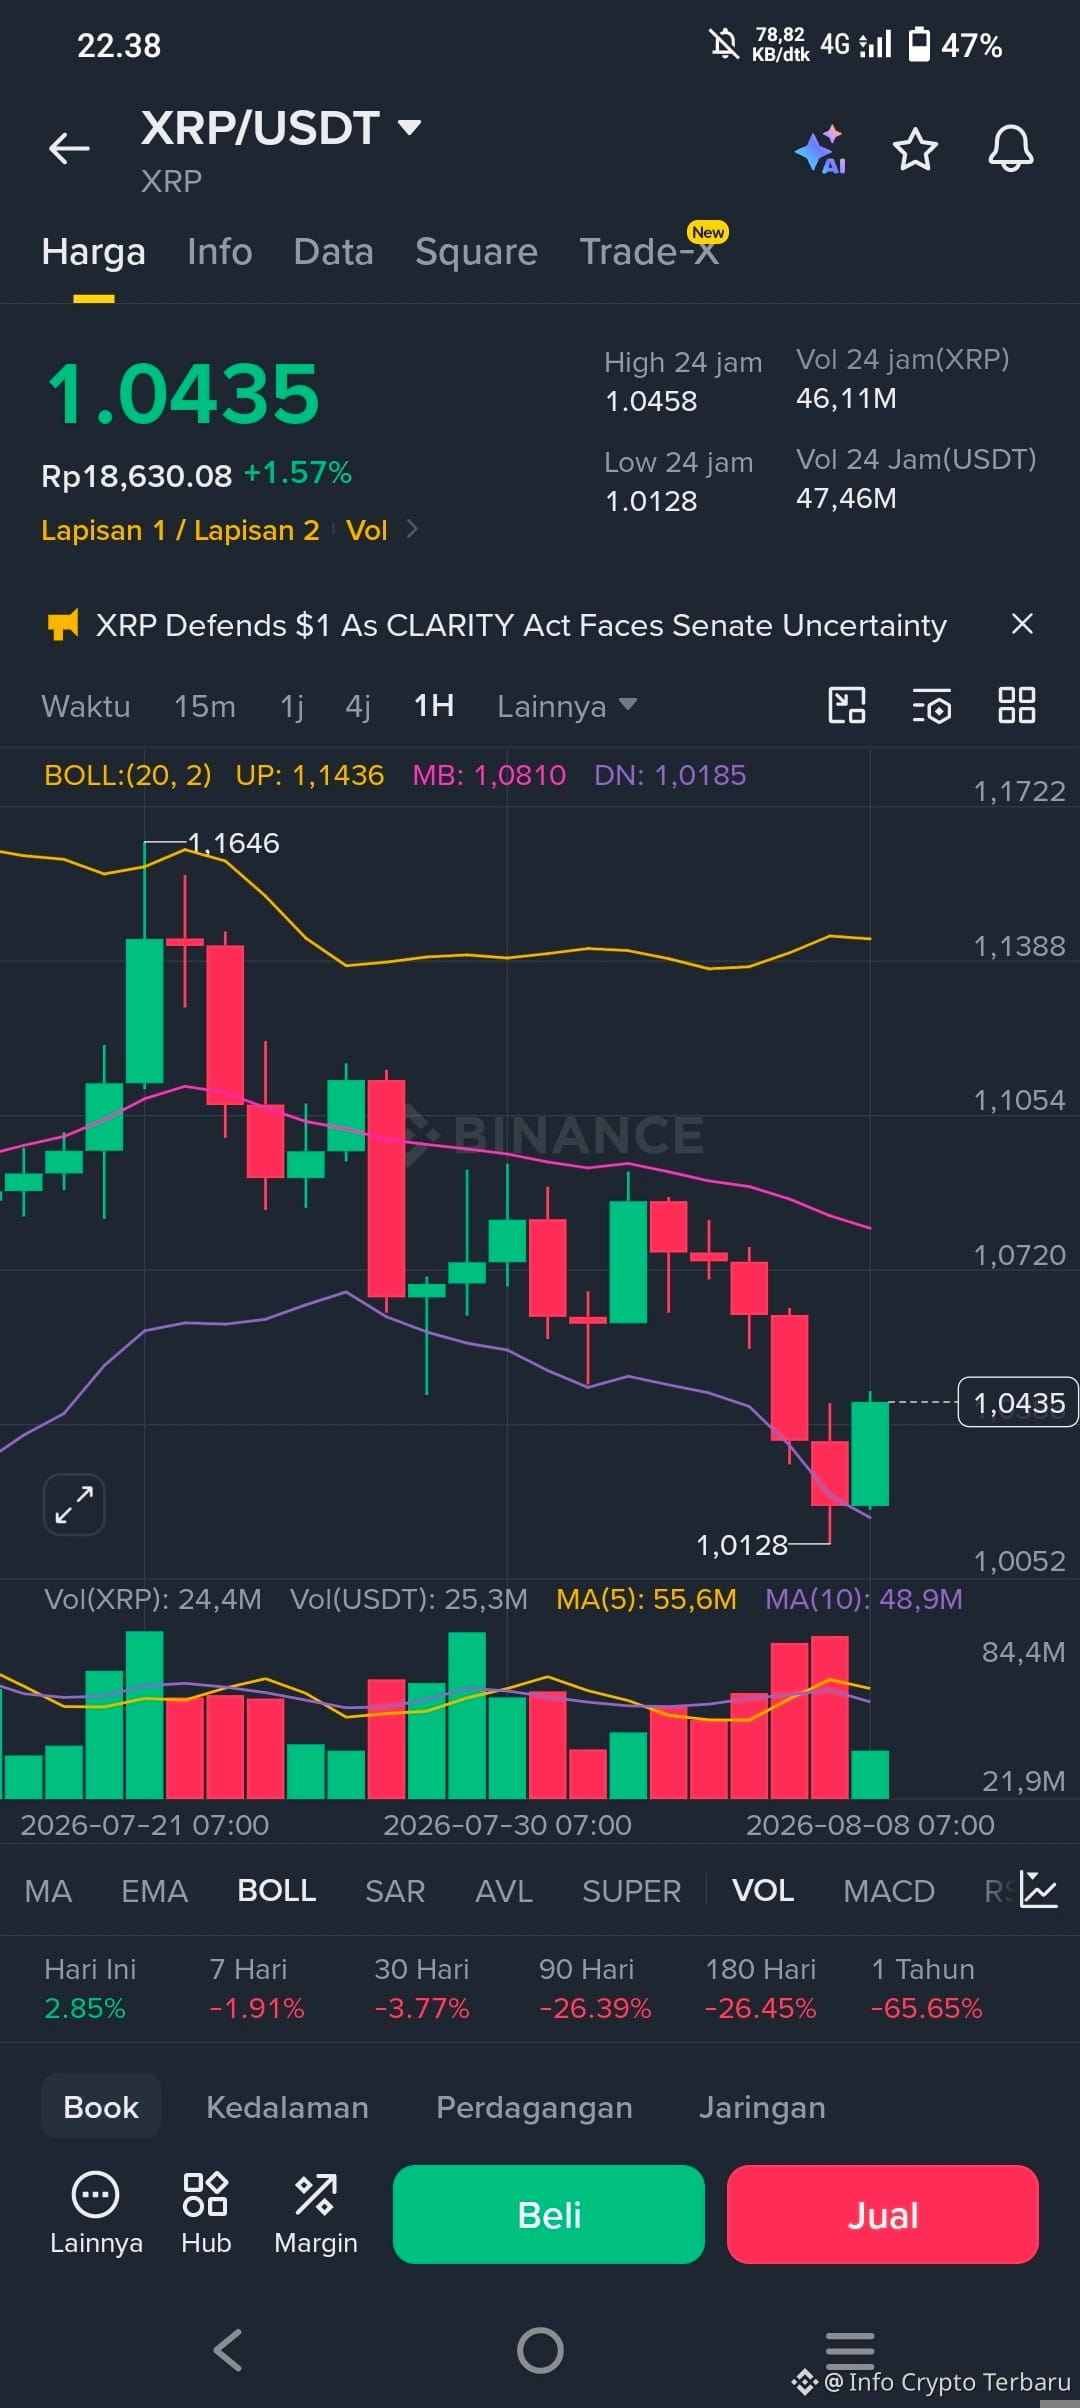The image size is (1080, 2408).
Task: Switch to the Harga tab
Action: click(94, 252)
